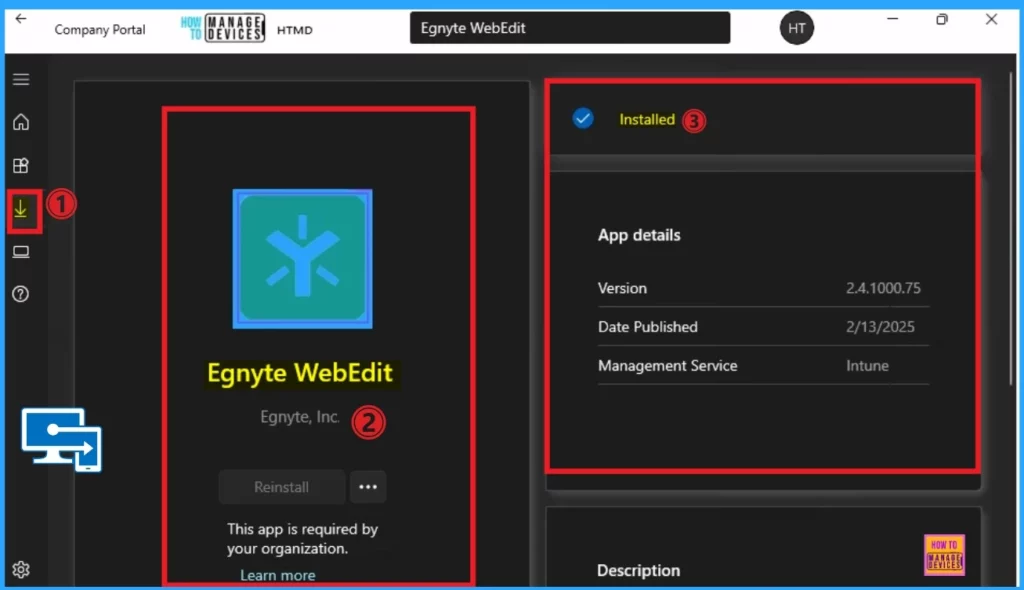Click the Company Portal title text

click(x=100, y=29)
